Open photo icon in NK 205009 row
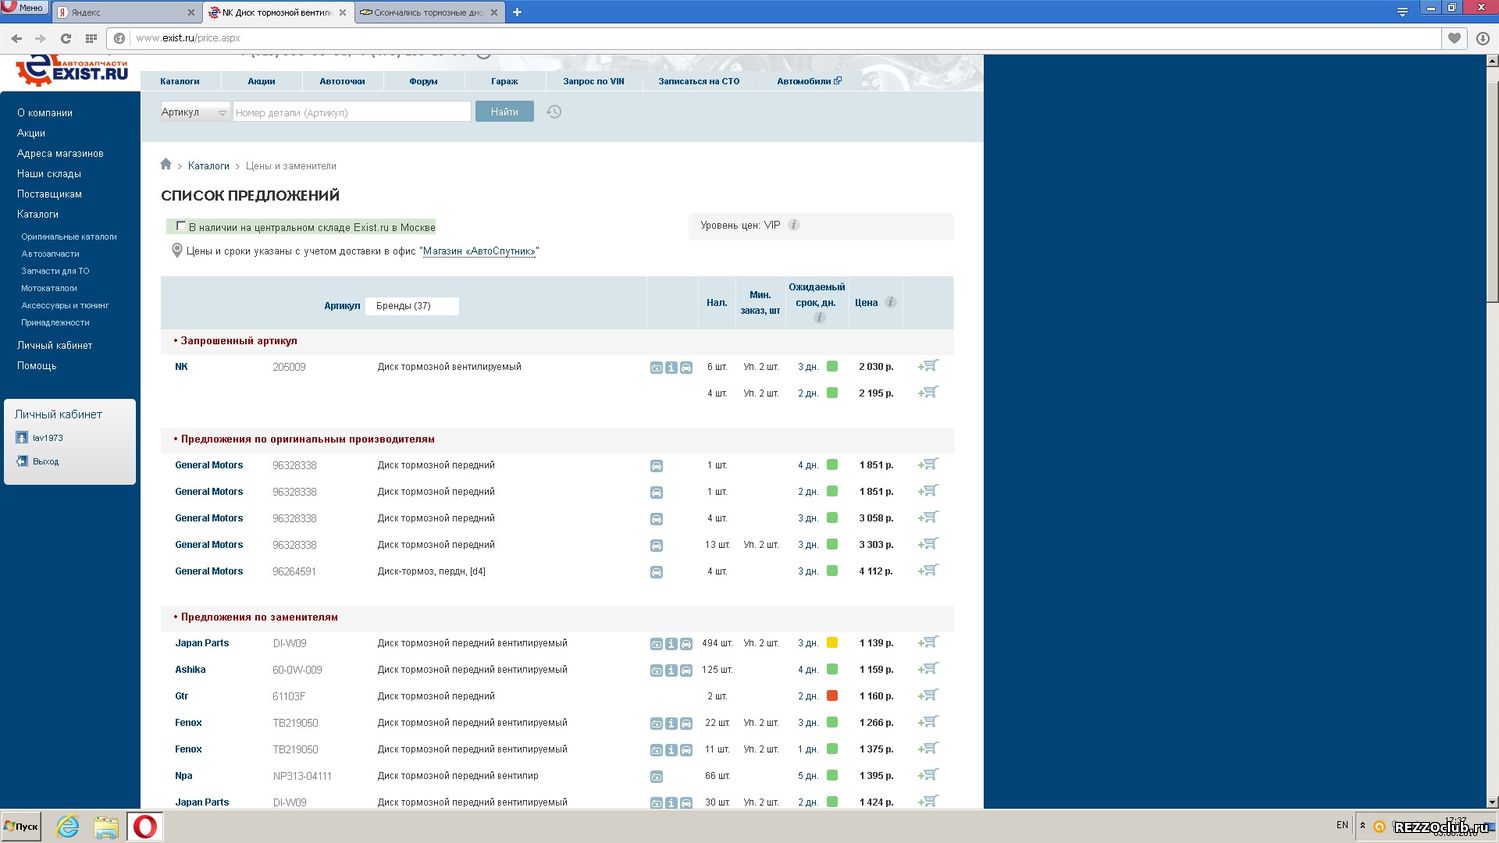 (x=656, y=368)
